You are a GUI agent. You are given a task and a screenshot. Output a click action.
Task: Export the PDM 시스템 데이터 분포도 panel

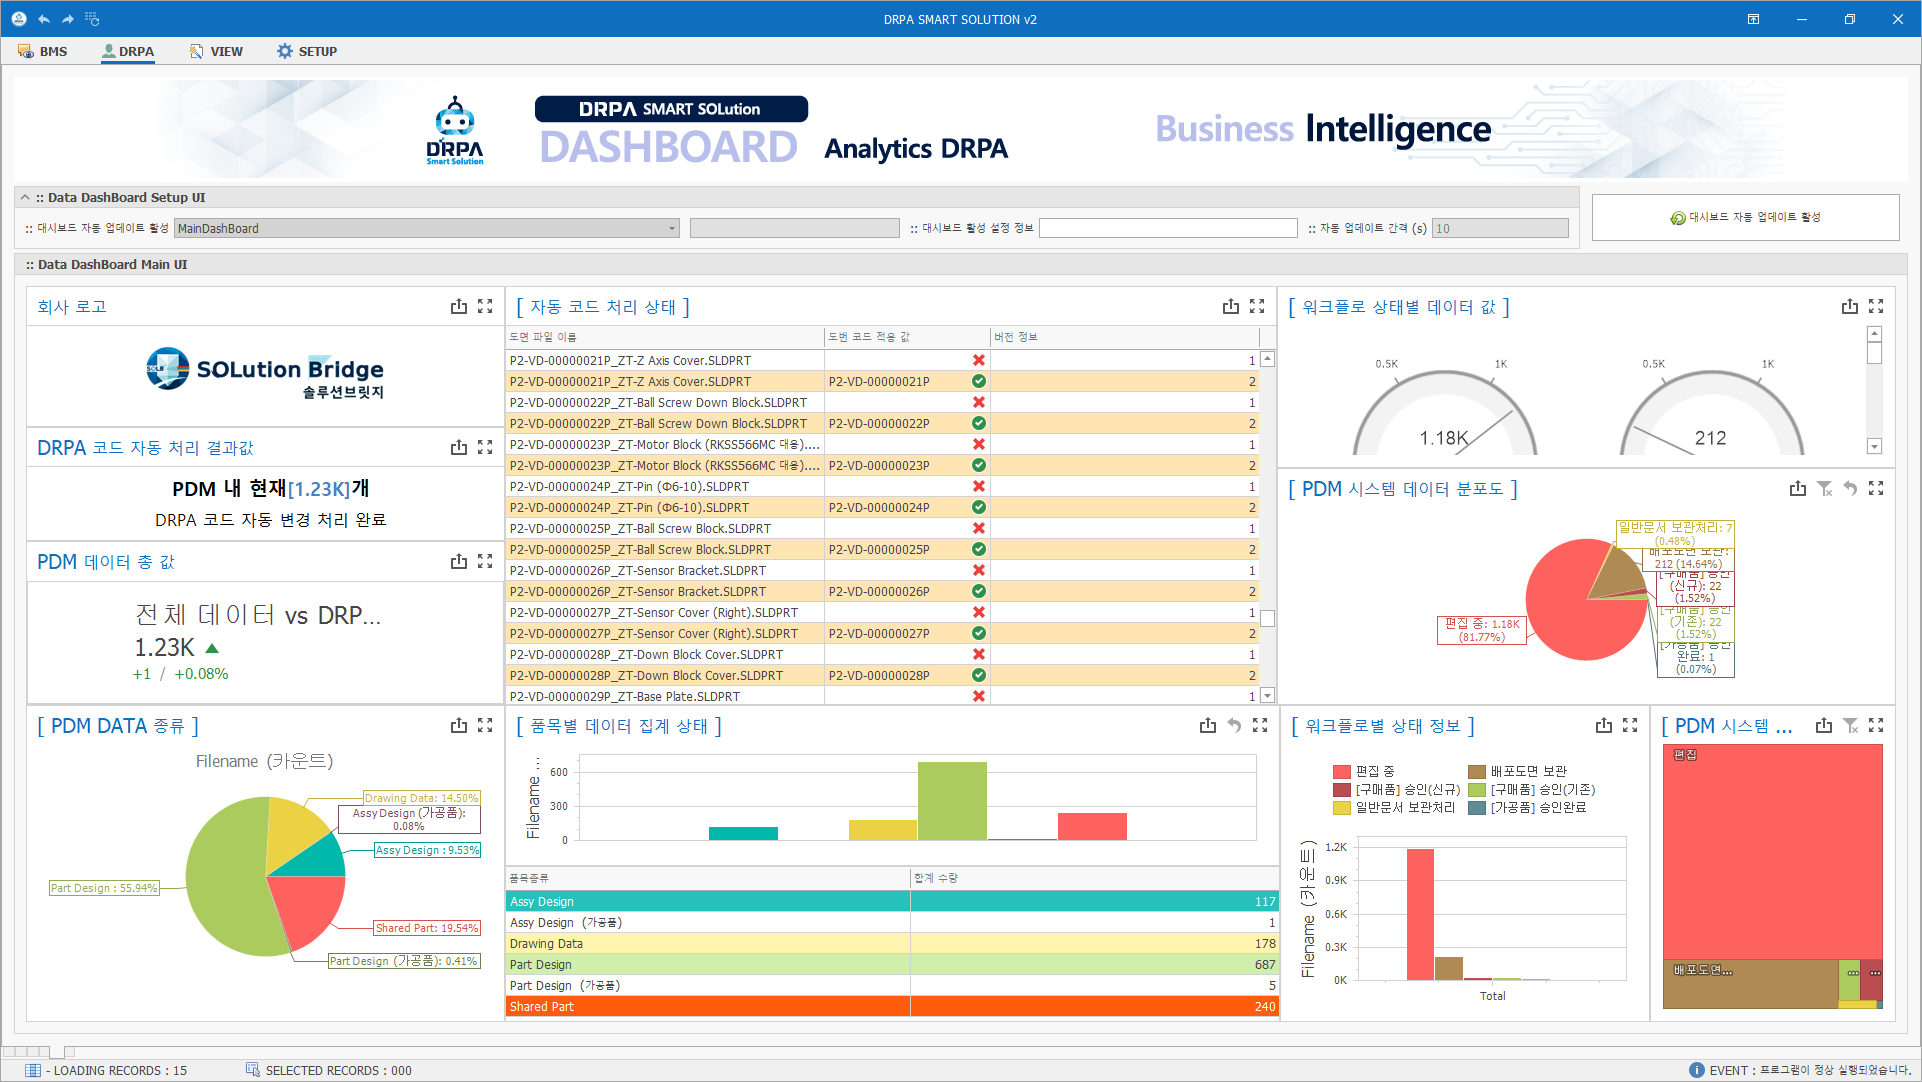point(1798,489)
